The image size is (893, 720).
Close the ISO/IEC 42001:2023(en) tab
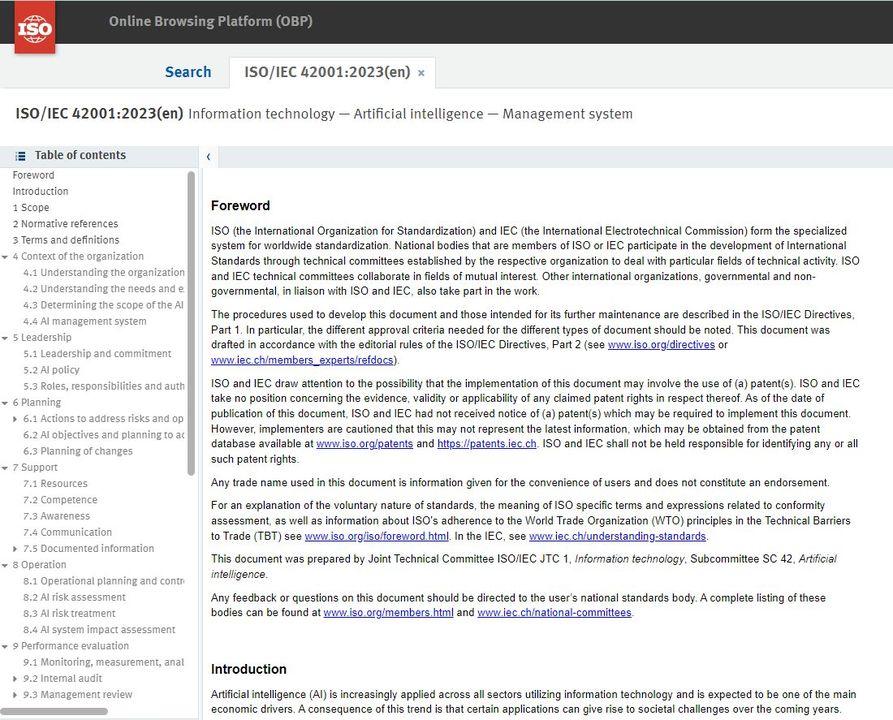tap(421, 73)
